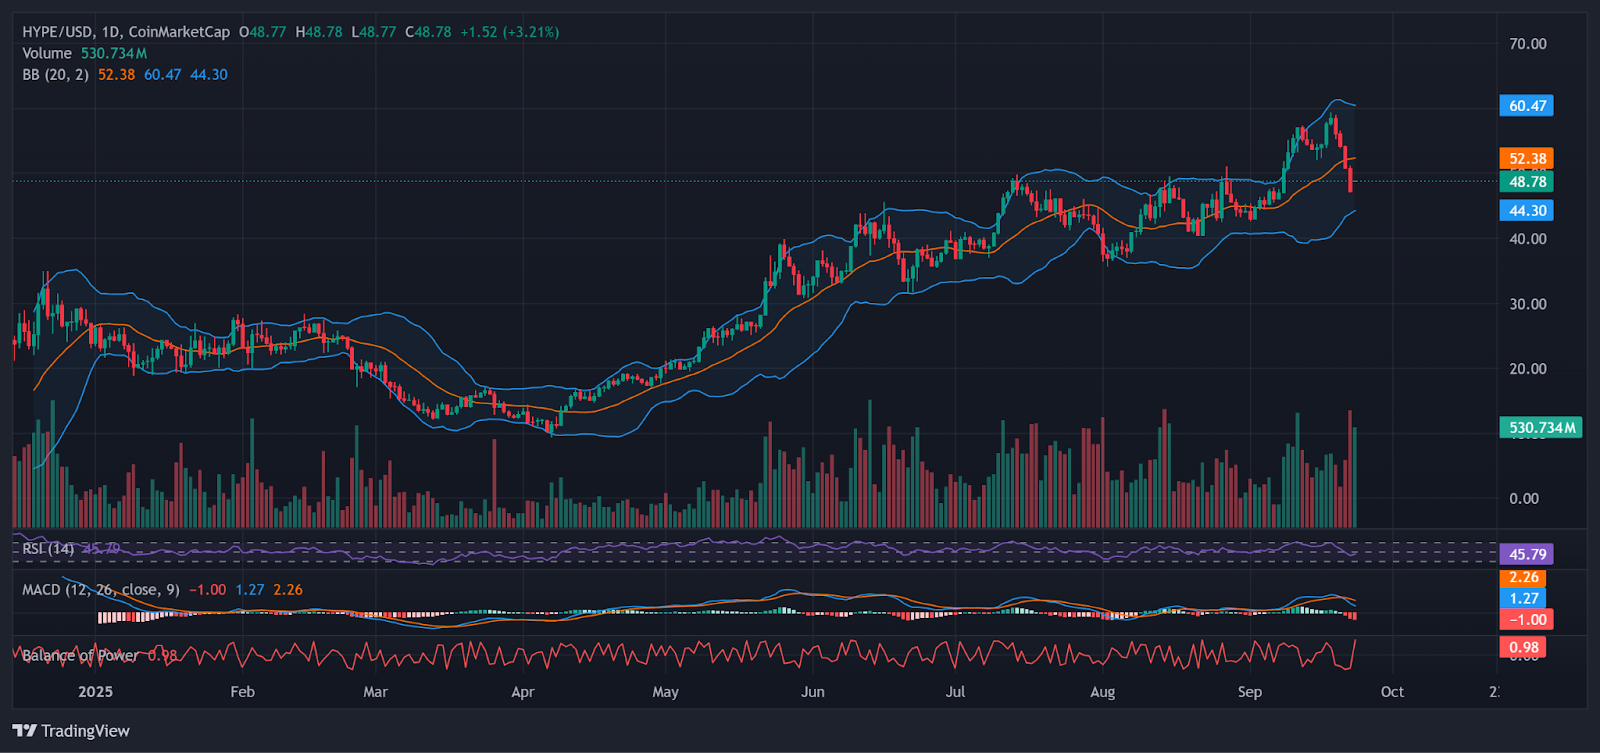Click the latest red candle near 48.78

point(1351,180)
